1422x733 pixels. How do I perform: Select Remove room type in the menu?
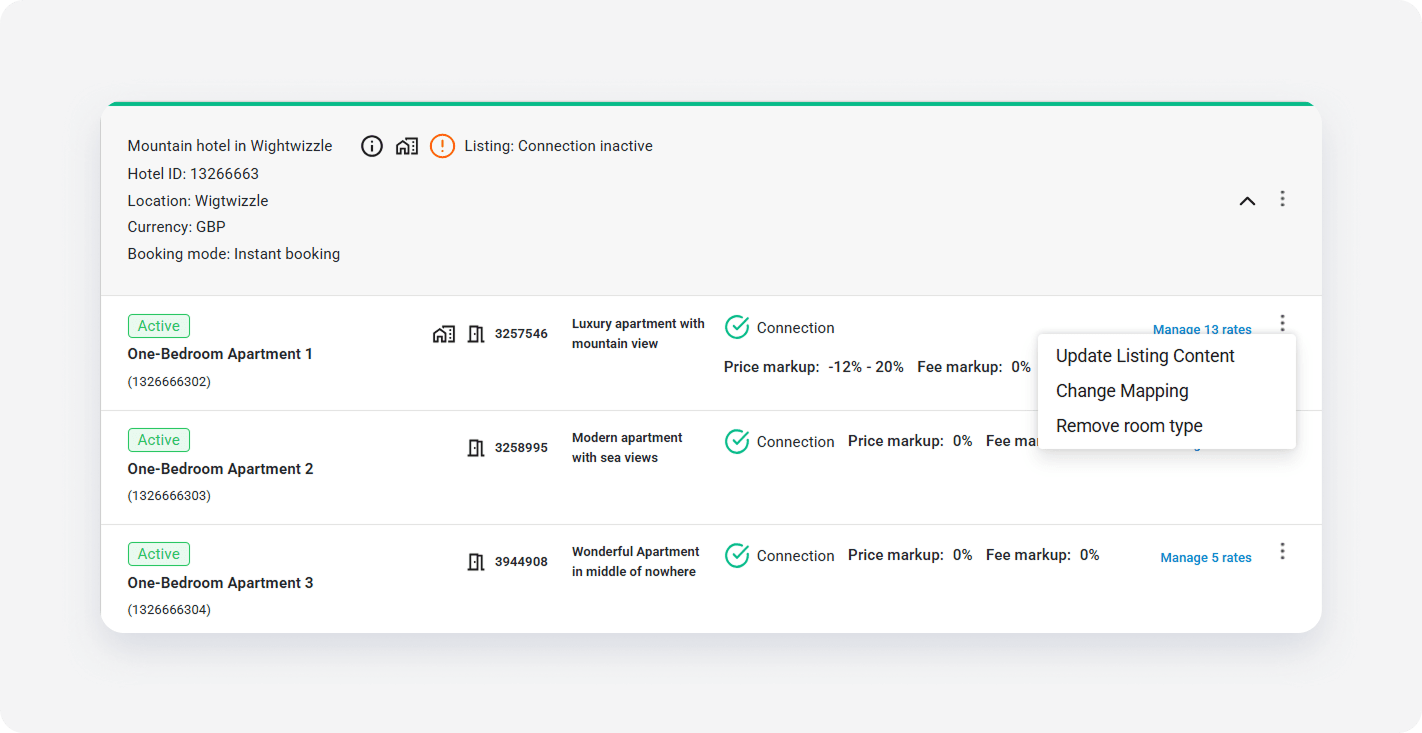(1129, 426)
